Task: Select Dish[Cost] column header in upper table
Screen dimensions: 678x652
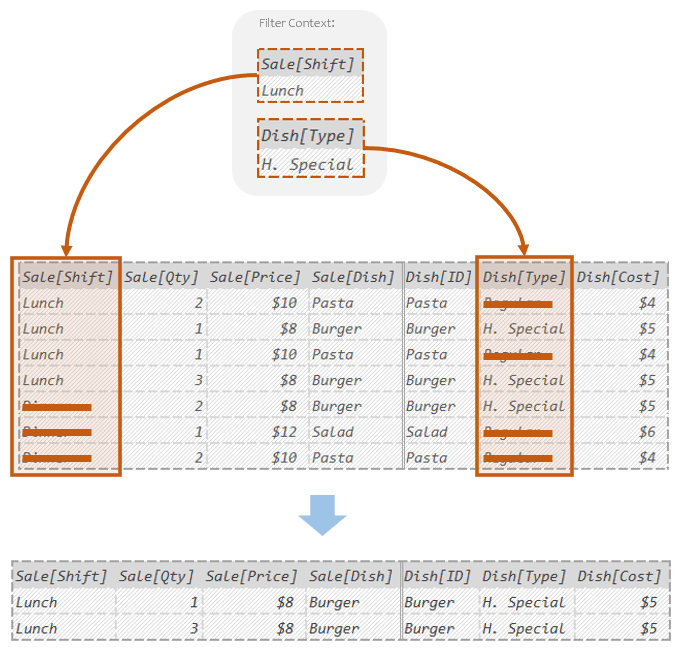Action: [x=618, y=277]
